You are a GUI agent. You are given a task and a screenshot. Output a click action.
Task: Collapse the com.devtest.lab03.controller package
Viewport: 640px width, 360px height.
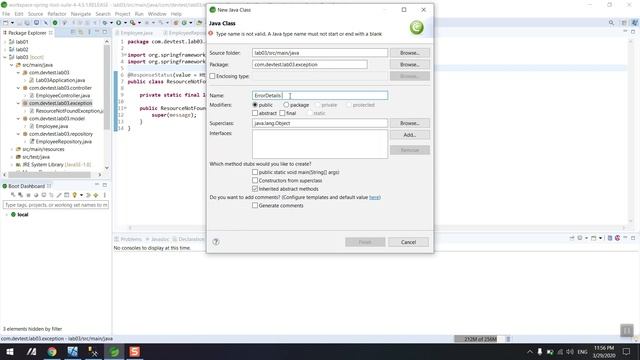[18, 88]
